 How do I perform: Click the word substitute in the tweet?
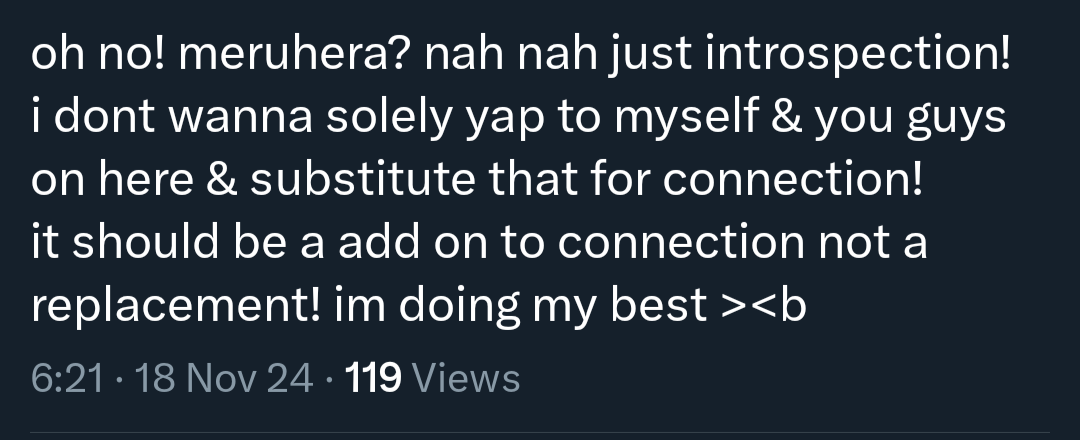(x=362, y=179)
